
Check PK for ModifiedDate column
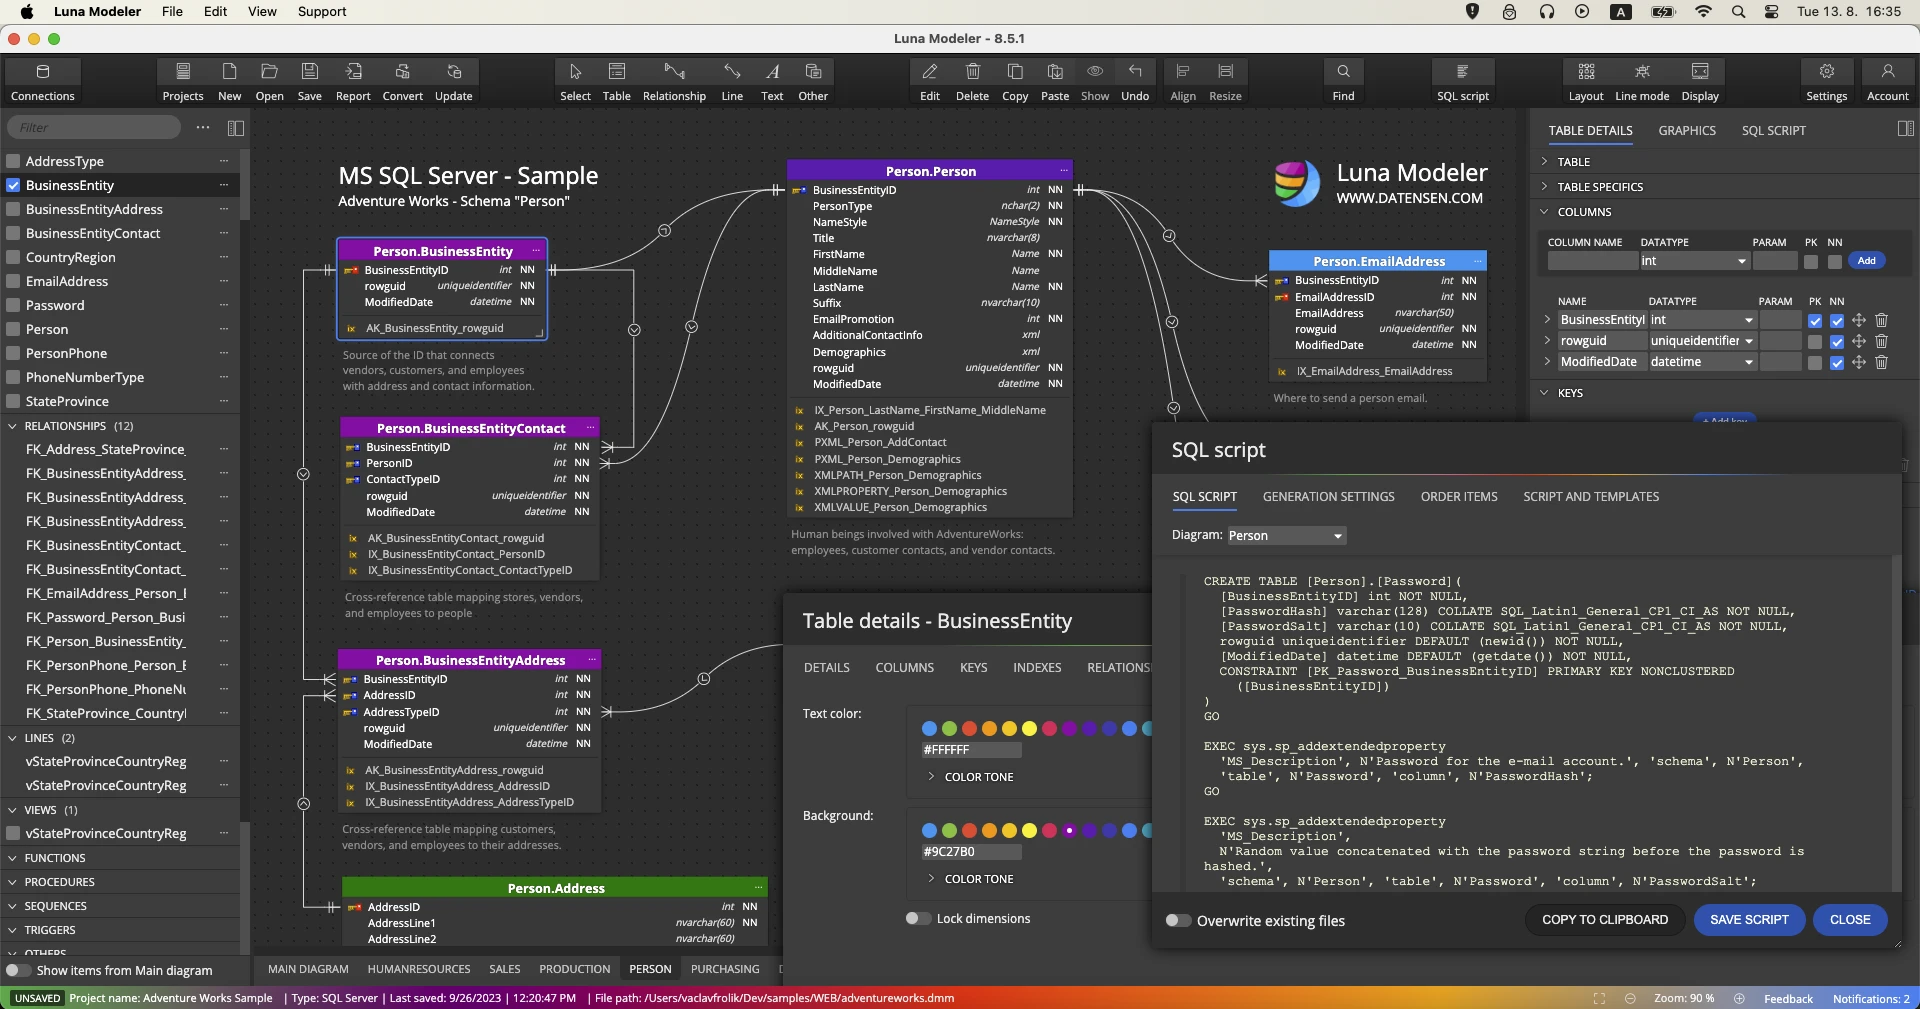(1815, 363)
